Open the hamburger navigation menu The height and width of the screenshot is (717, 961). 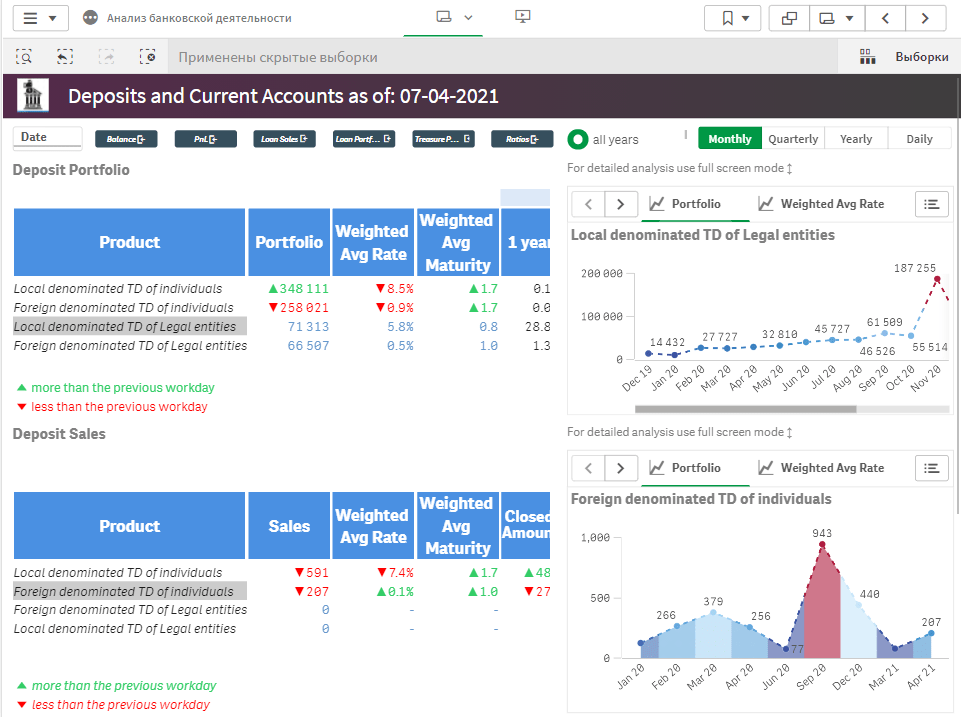tap(40, 18)
